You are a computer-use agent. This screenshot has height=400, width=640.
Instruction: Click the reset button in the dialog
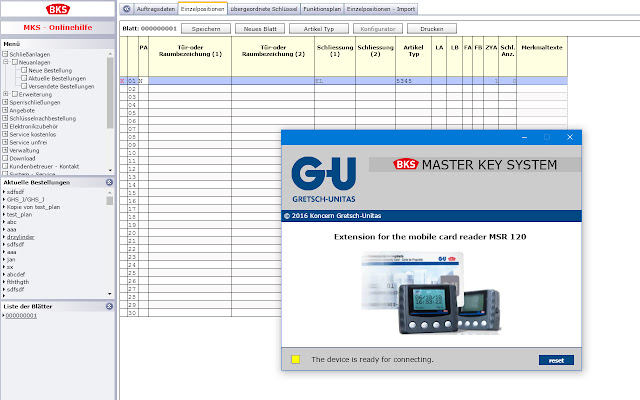click(556, 360)
